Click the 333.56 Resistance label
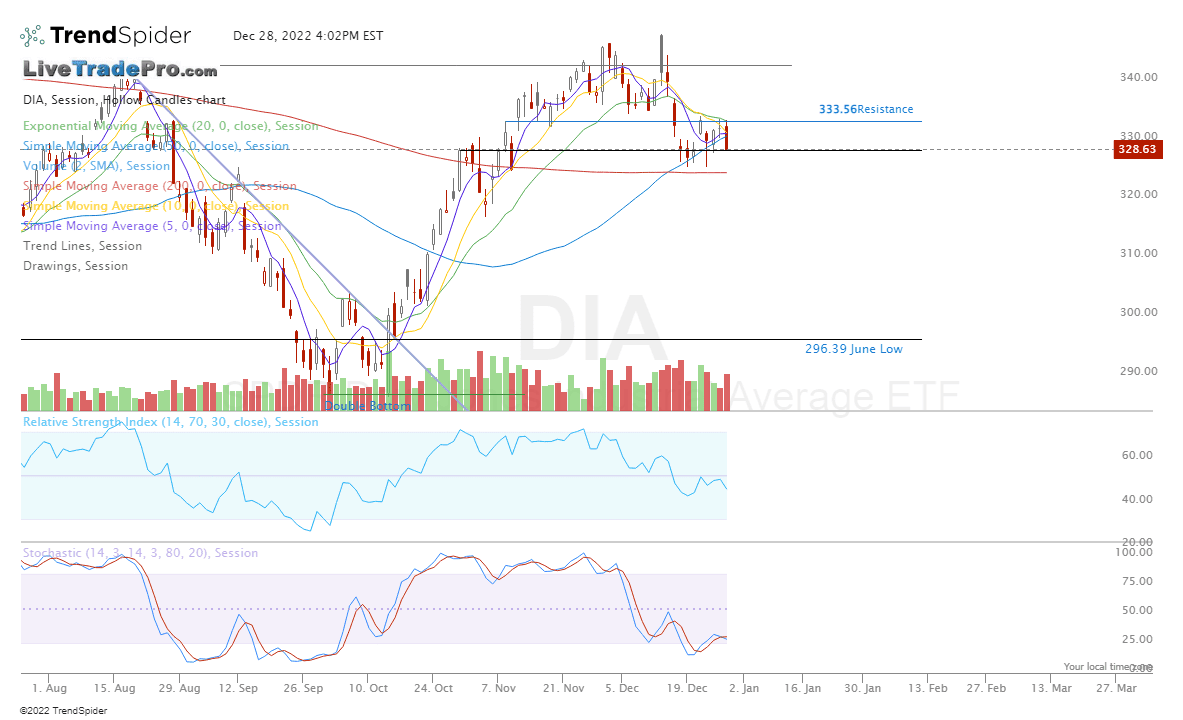The height and width of the screenshot is (720, 1183). (x=866, y=108)
